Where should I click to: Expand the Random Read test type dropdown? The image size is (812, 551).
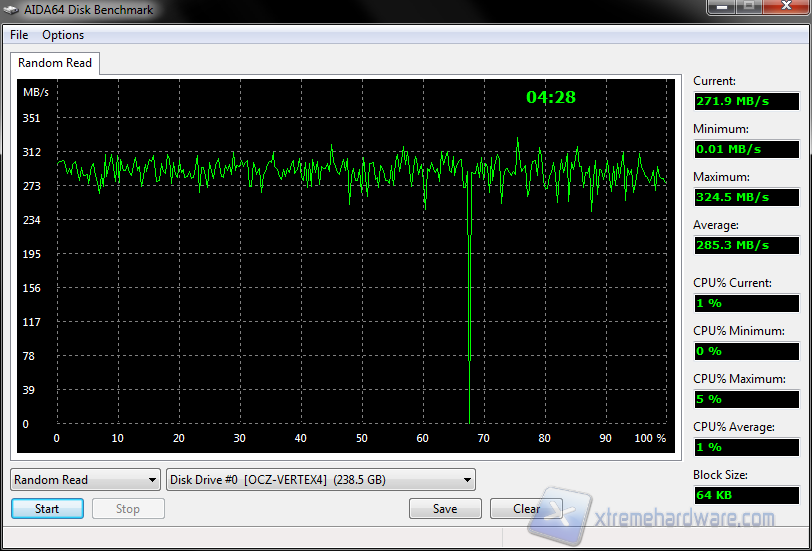[85, 480]
